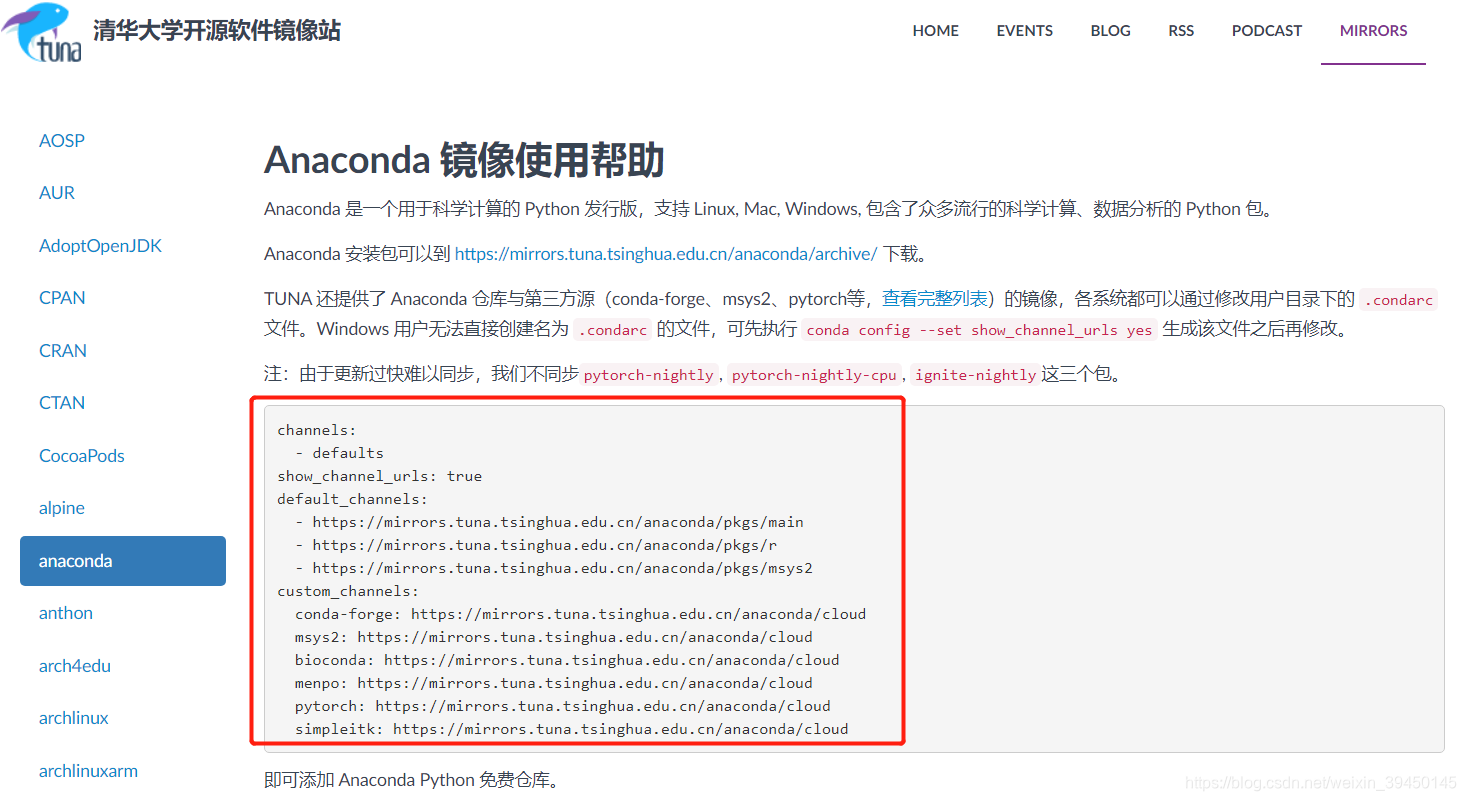Image resolution: width=1466 pixels, height=801 pixels.
Task: Click the simpleitk channel line
Action: click(x=572, y=729)
